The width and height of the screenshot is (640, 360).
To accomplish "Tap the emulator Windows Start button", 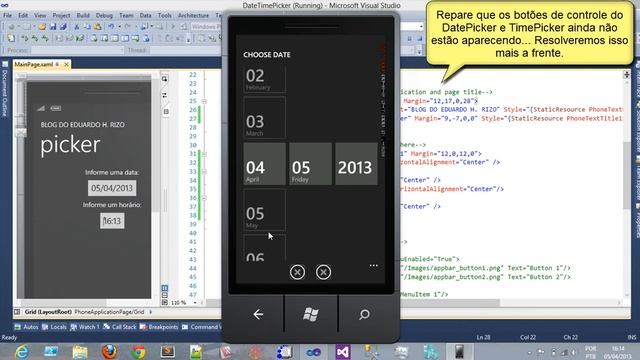I will (311, 314).
